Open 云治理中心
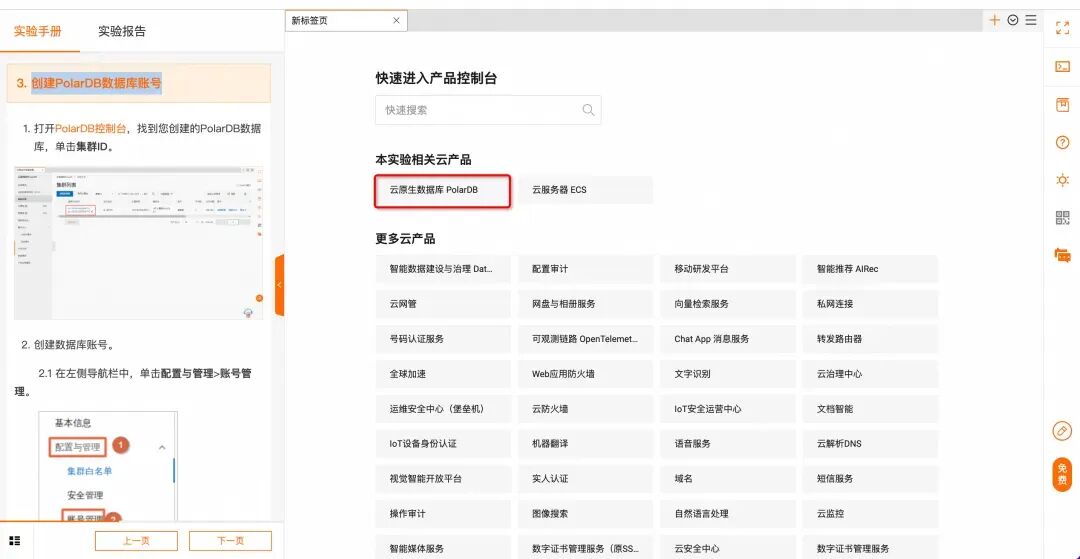This screenshot has width=1080, height=559. pyautogui.click(x=871, y=375)
